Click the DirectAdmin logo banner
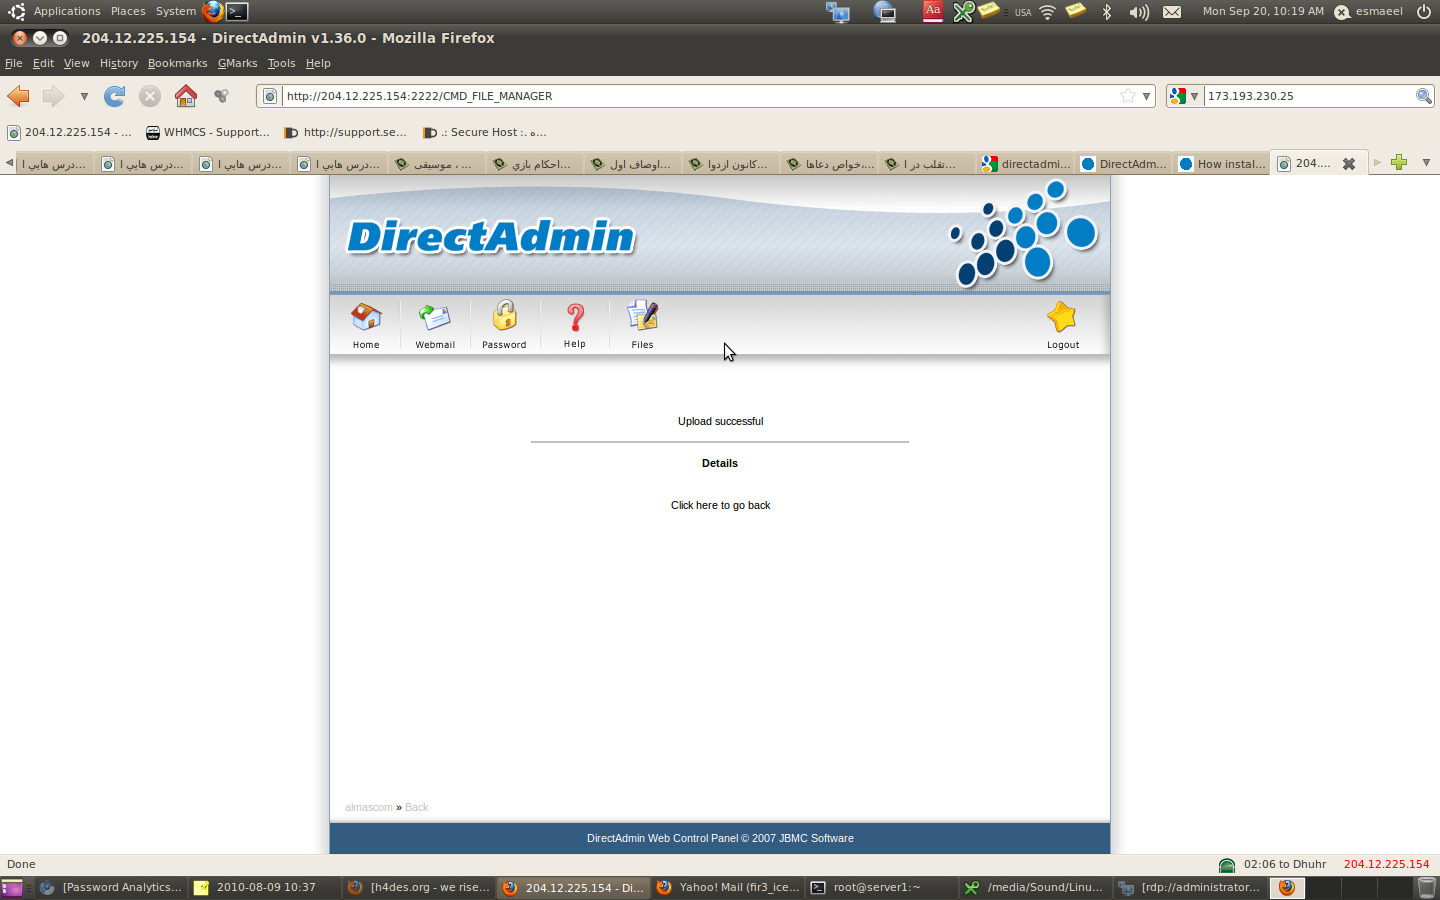The width and height of the screenshot is (1440, 900). tap(491, 237)
